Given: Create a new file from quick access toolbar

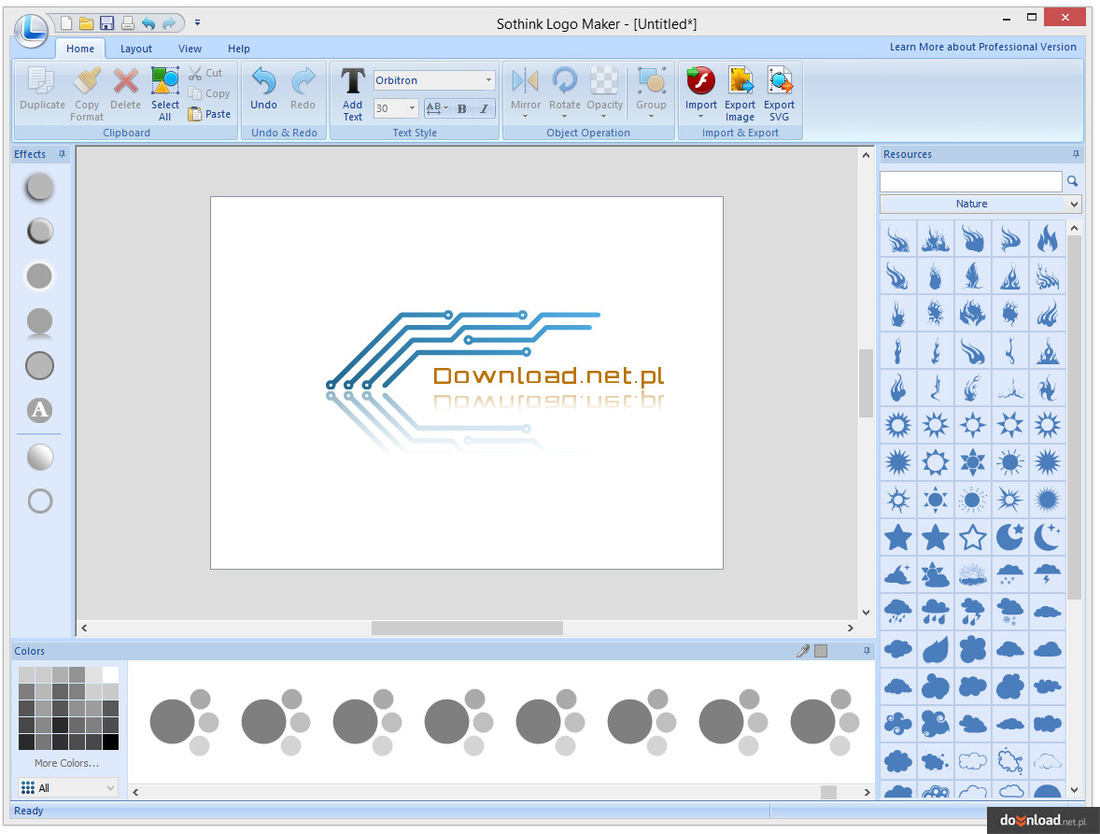Looking at the screenshot, I should (66, 23).
